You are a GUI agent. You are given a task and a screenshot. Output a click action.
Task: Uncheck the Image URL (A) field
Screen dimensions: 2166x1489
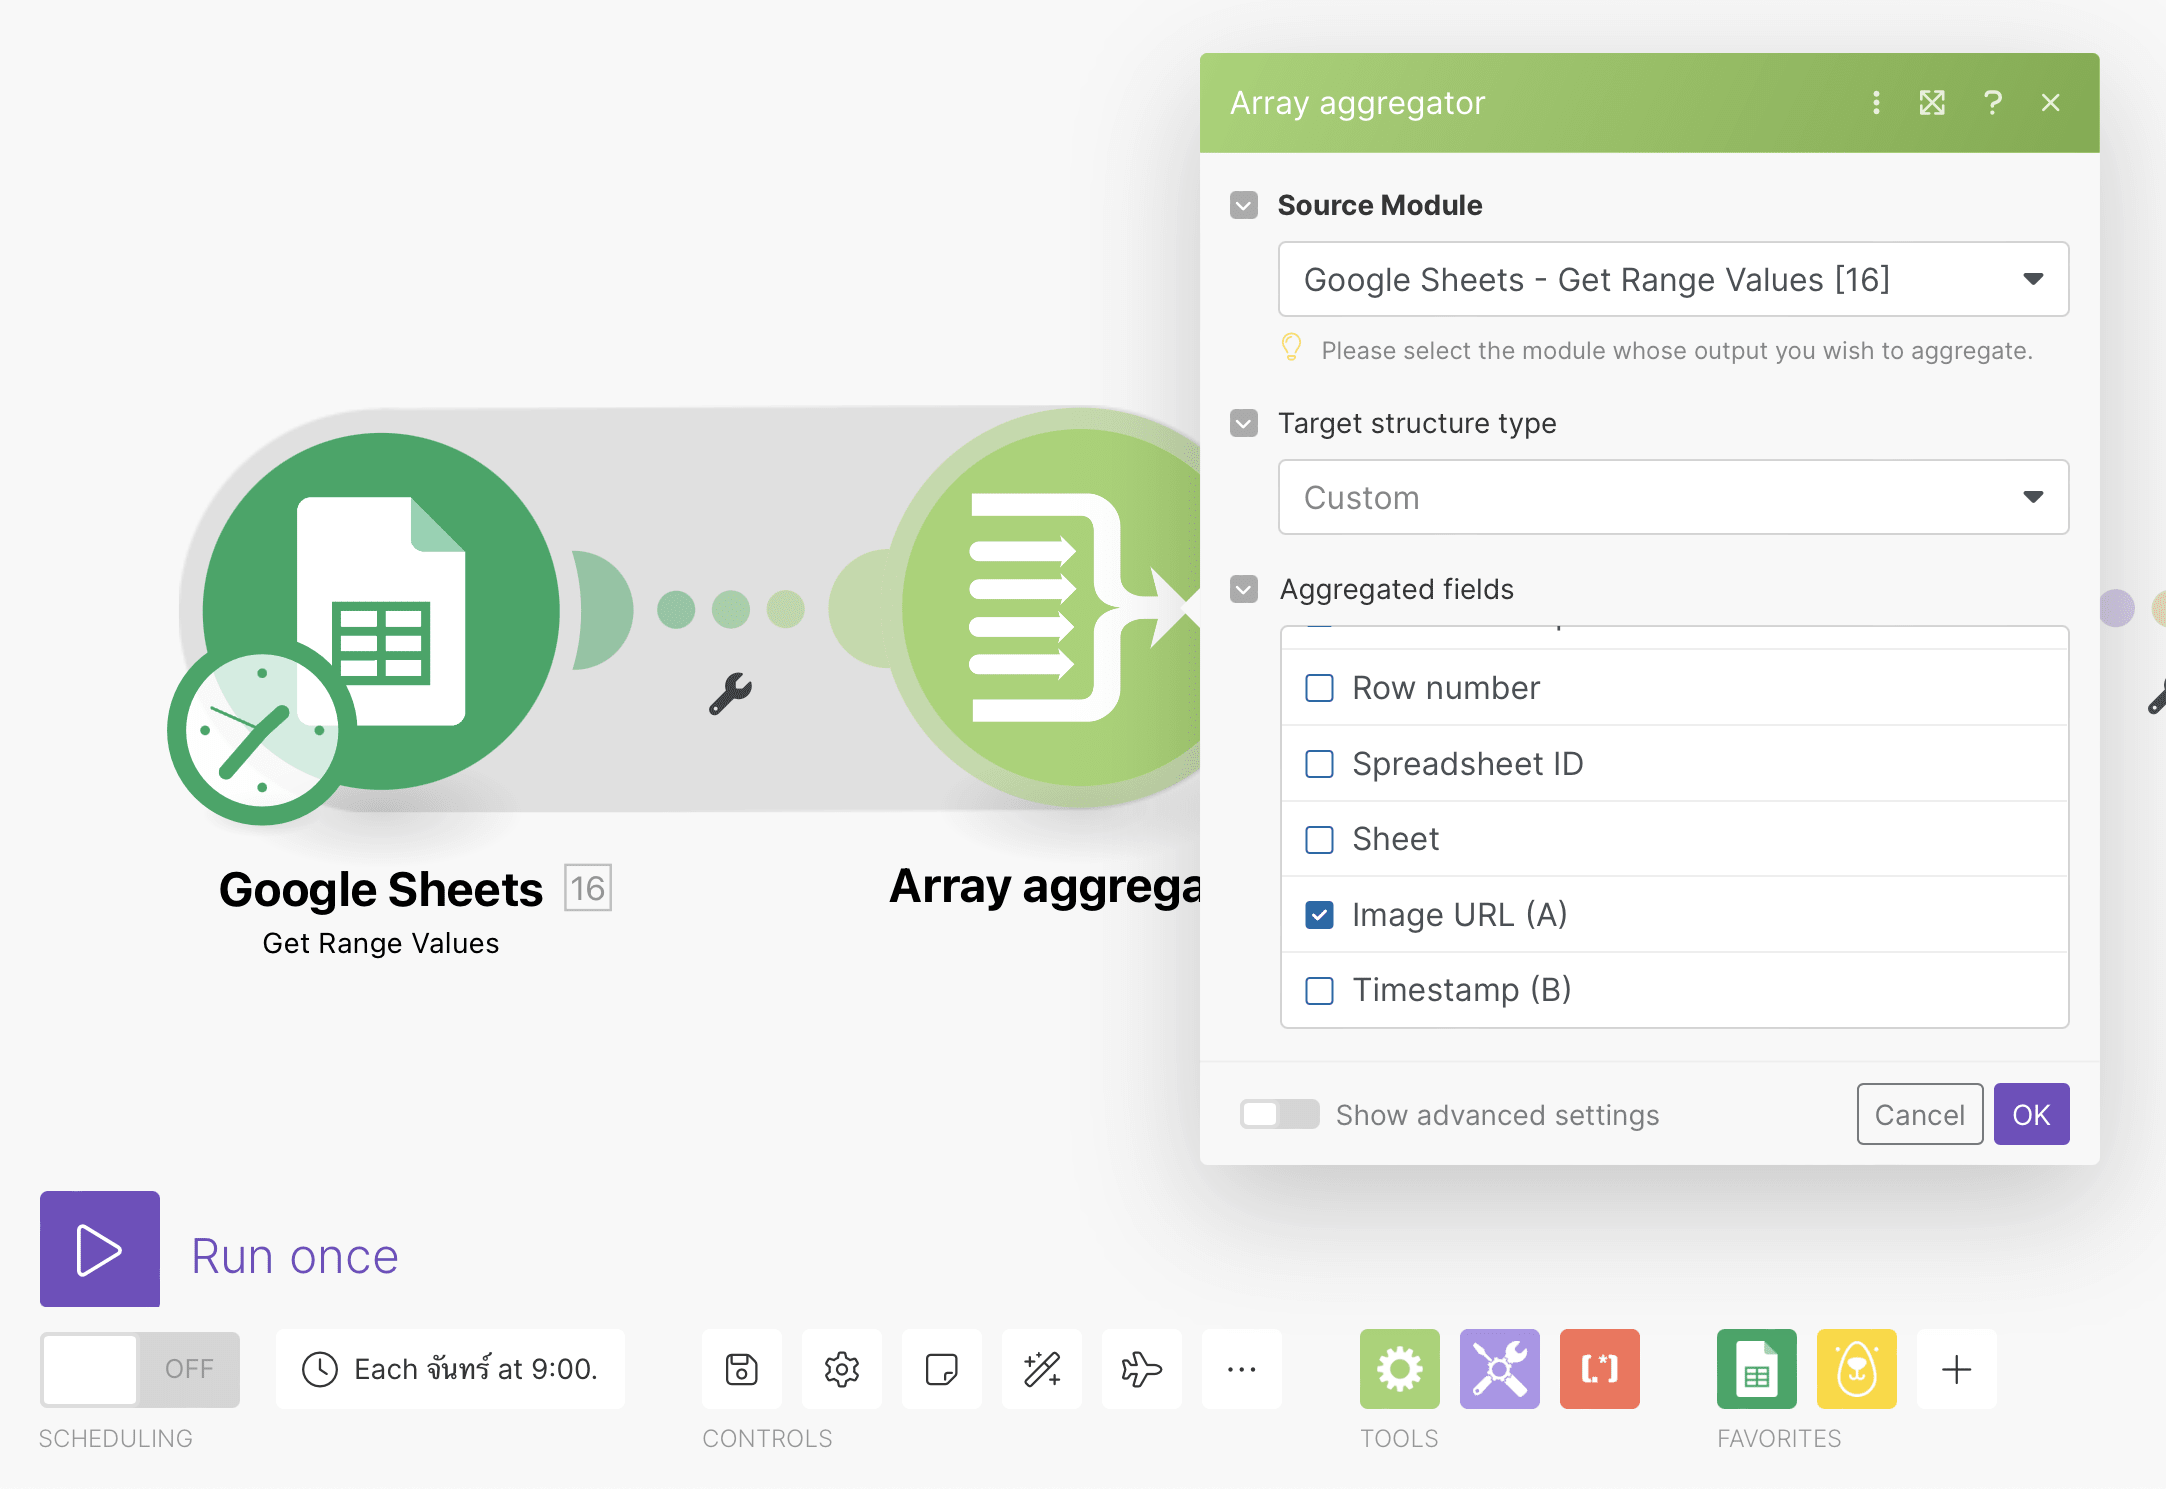[1319, 914]
